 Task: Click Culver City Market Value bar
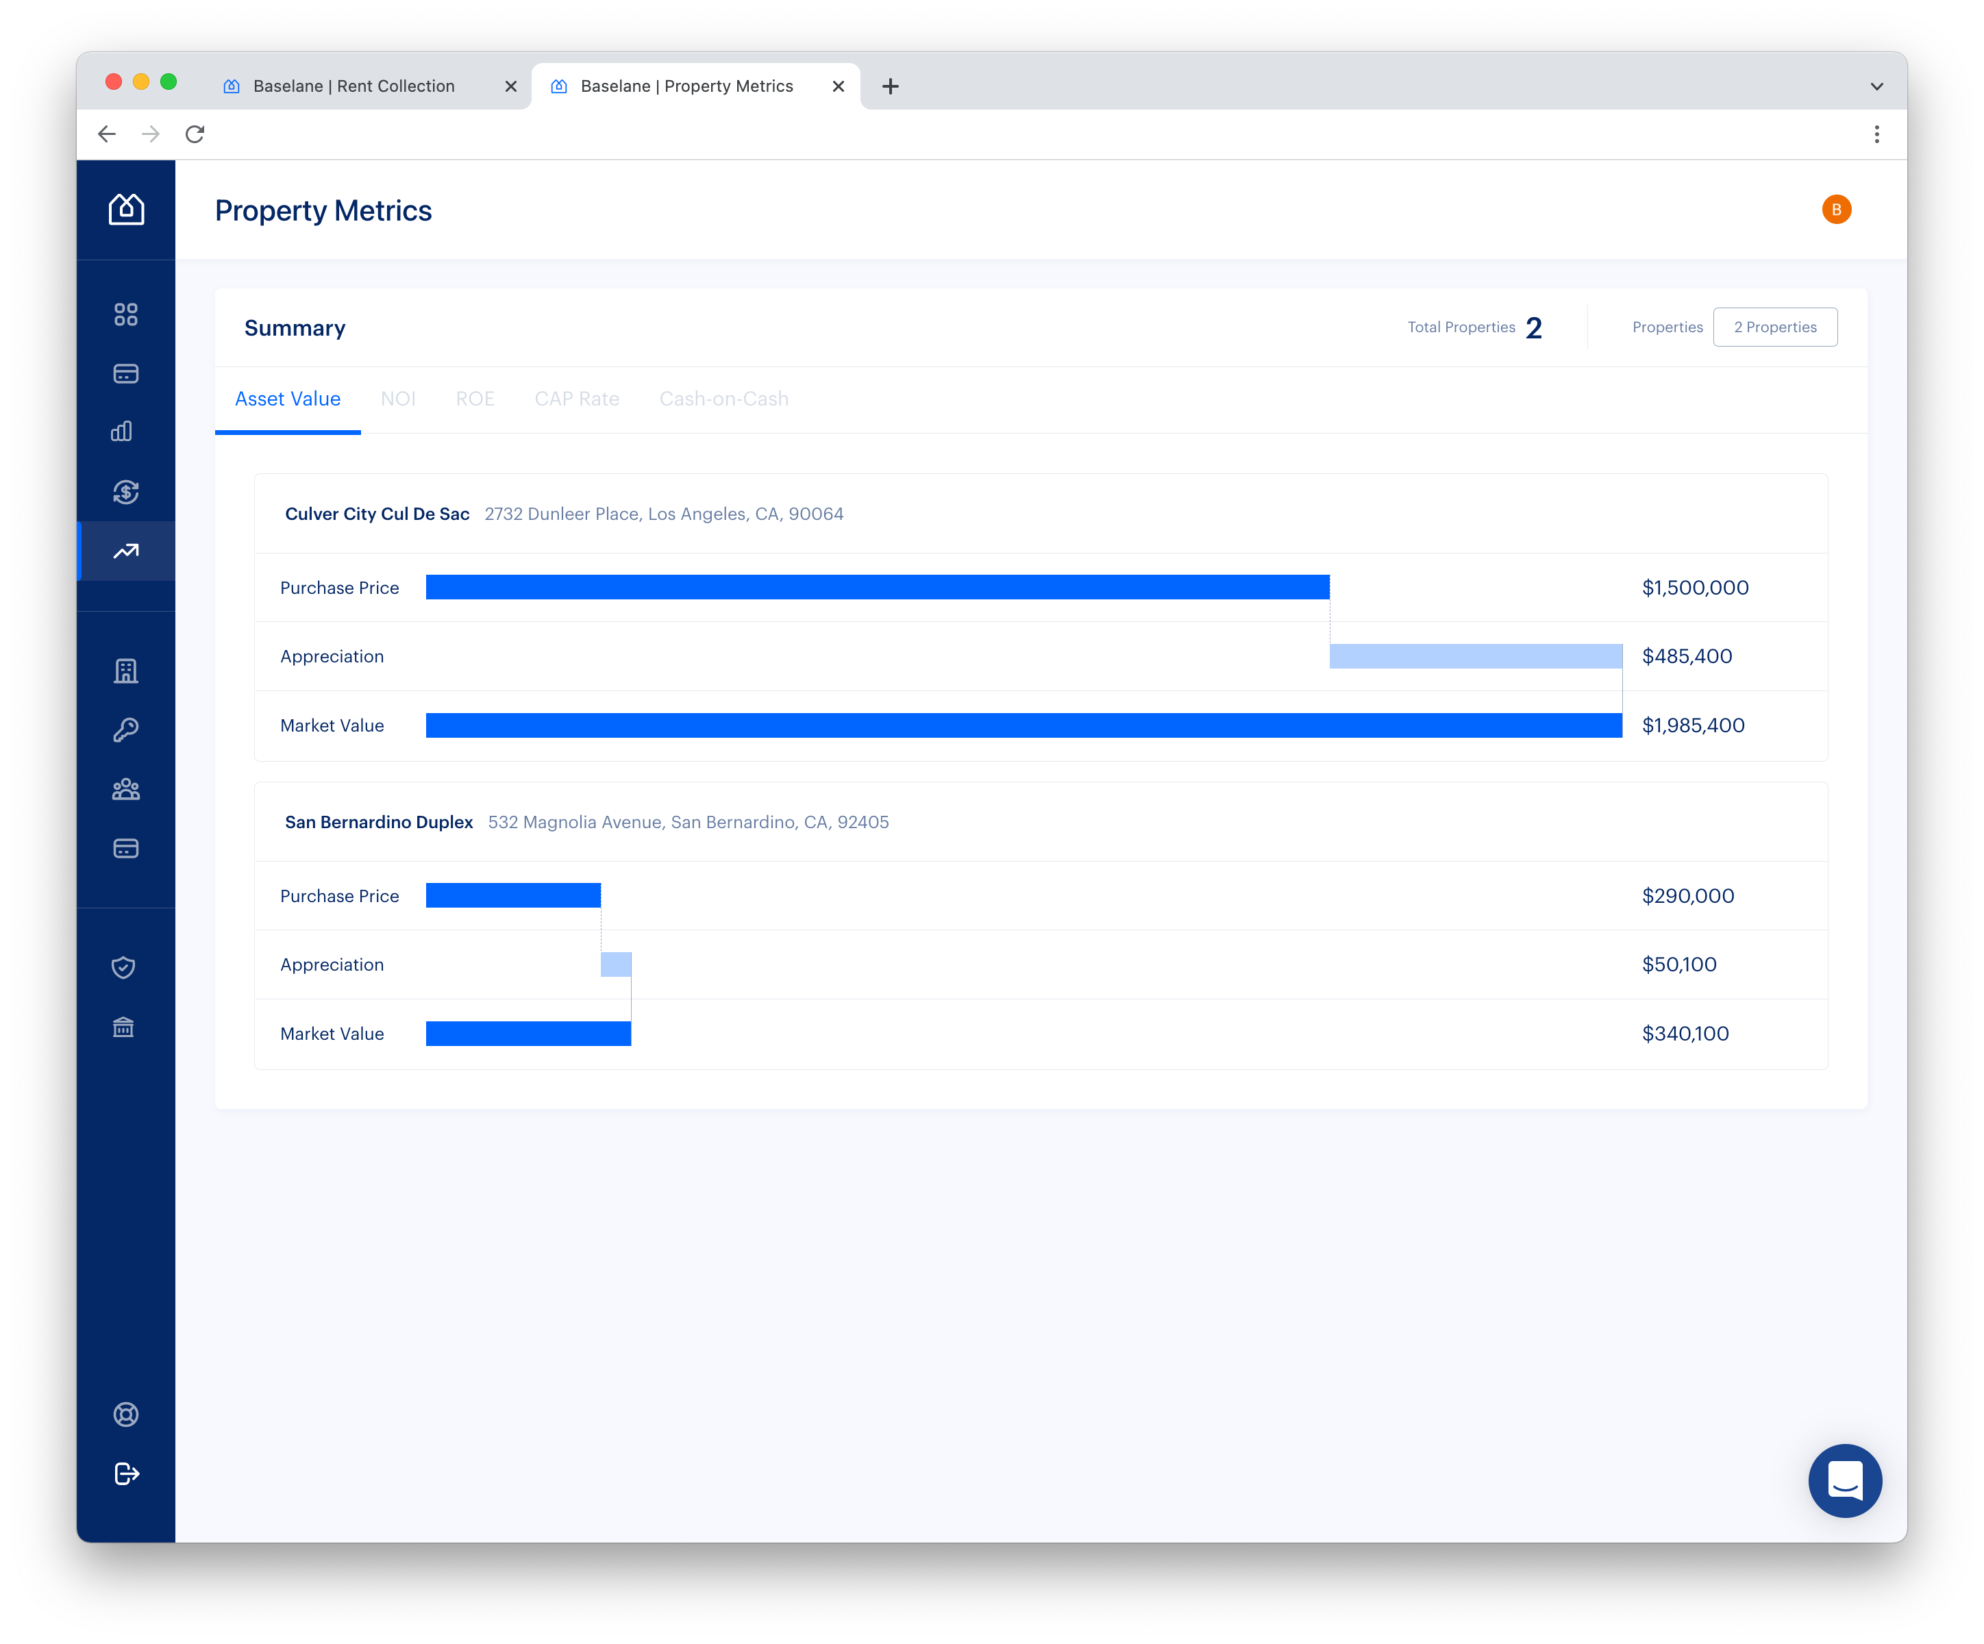tap(1024, 725)
